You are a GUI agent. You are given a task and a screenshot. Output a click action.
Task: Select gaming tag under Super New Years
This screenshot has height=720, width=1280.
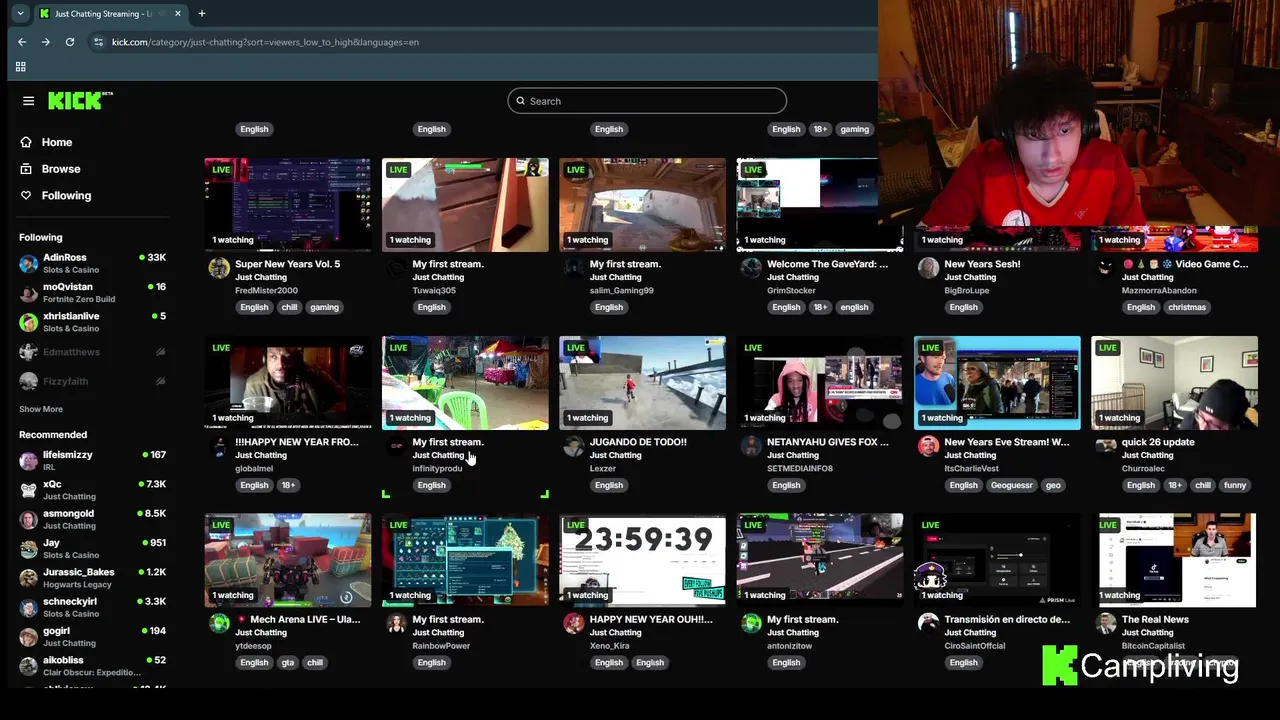pyautogui.click(x=324, y=307)
